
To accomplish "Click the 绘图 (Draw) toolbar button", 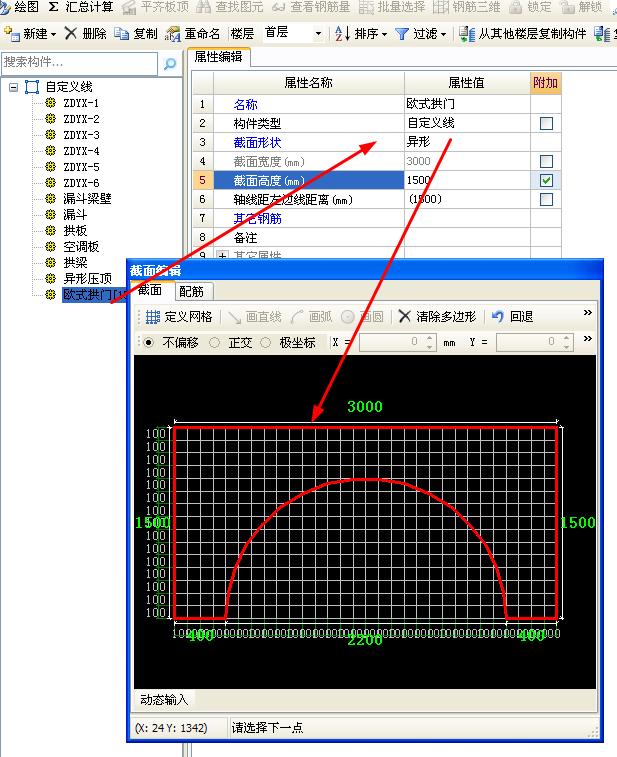I will click(20, 7).
